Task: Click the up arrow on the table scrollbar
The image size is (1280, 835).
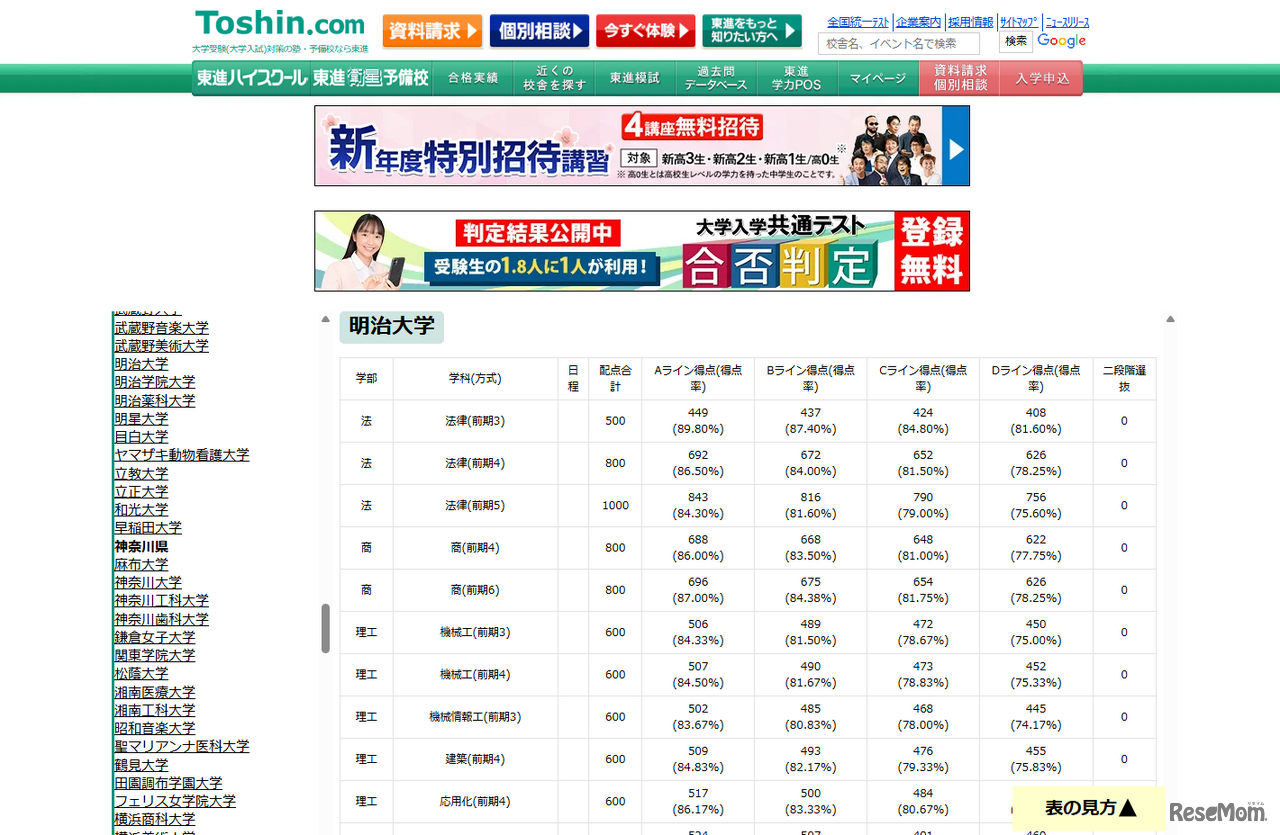Action: point(1169,318)
